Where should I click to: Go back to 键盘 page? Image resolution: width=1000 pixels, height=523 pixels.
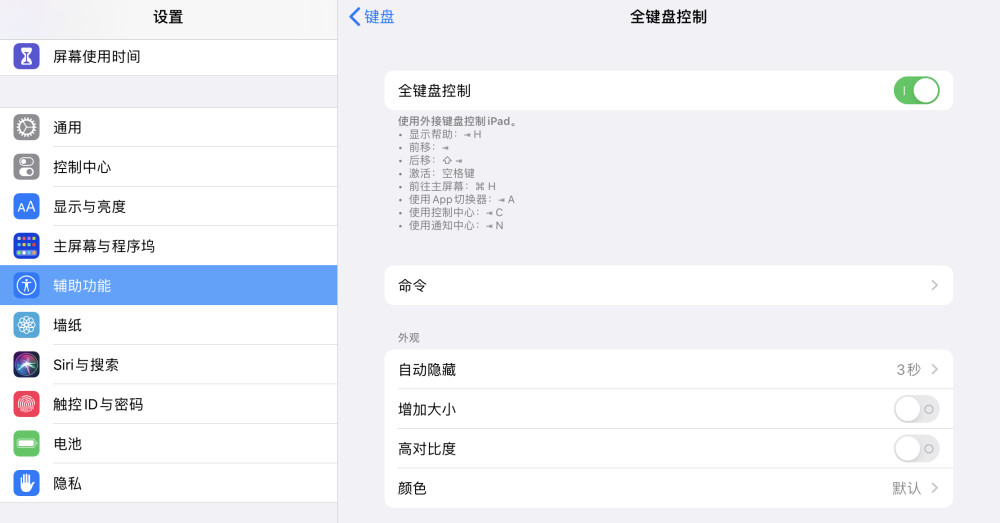pos(372,17)
